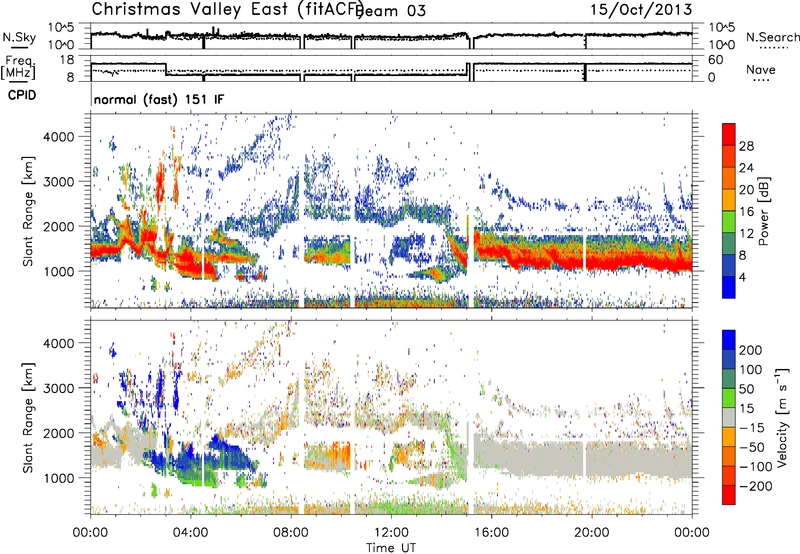Click the 1000 tick of power panel

tap(58, 271)
